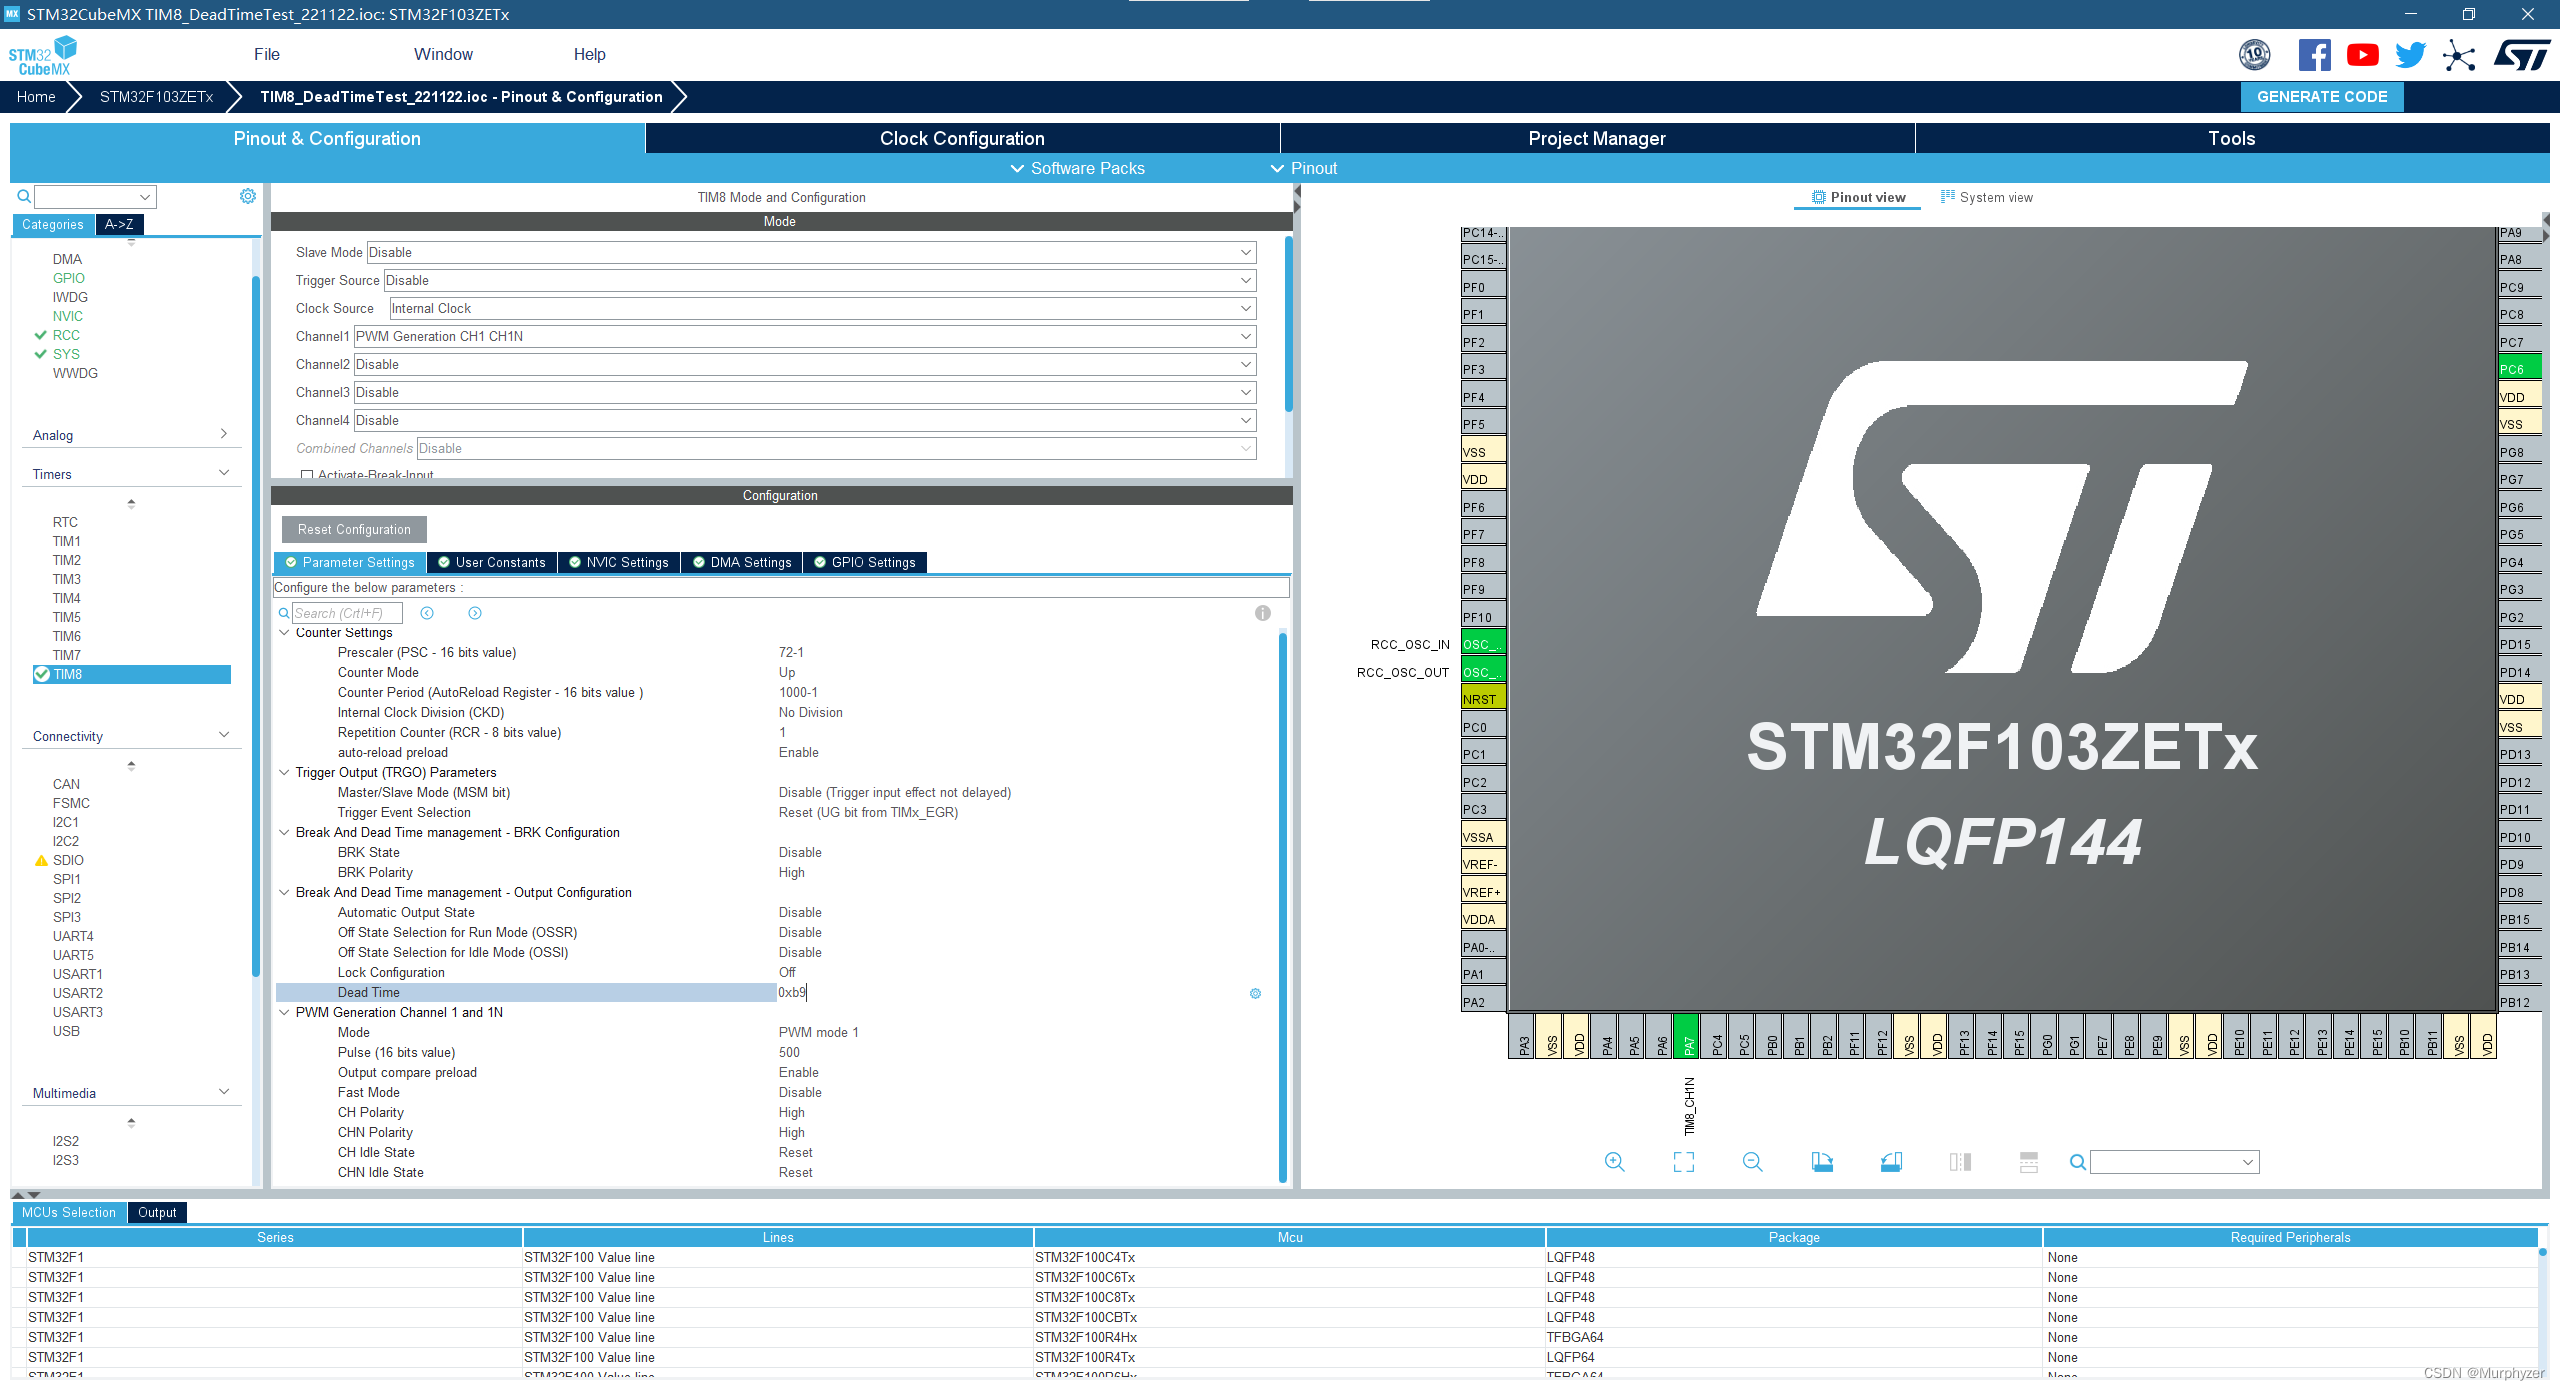The height and width of the screenshot is (1390, 2560).
Task: Zoom in on the pinout view
Action: (x=1614, y=1162)
